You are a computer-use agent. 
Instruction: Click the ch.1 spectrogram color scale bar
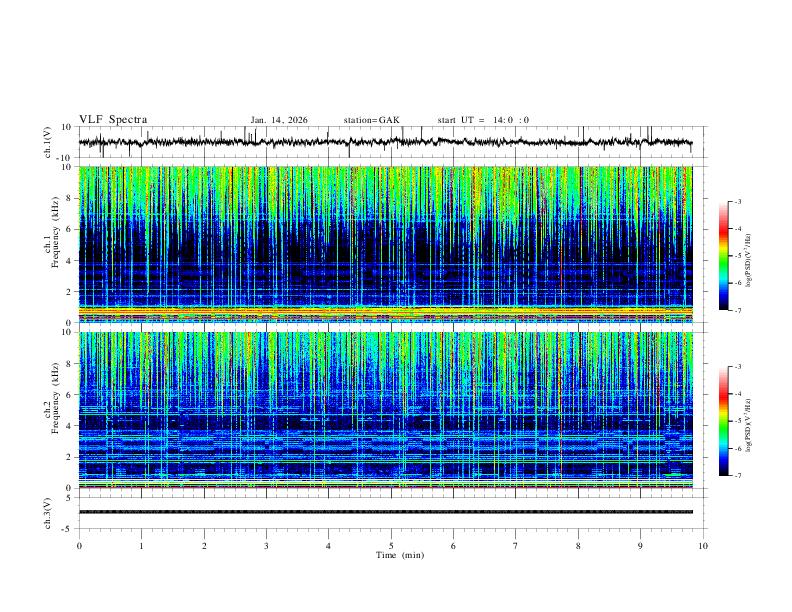click(x=724, y=255)
